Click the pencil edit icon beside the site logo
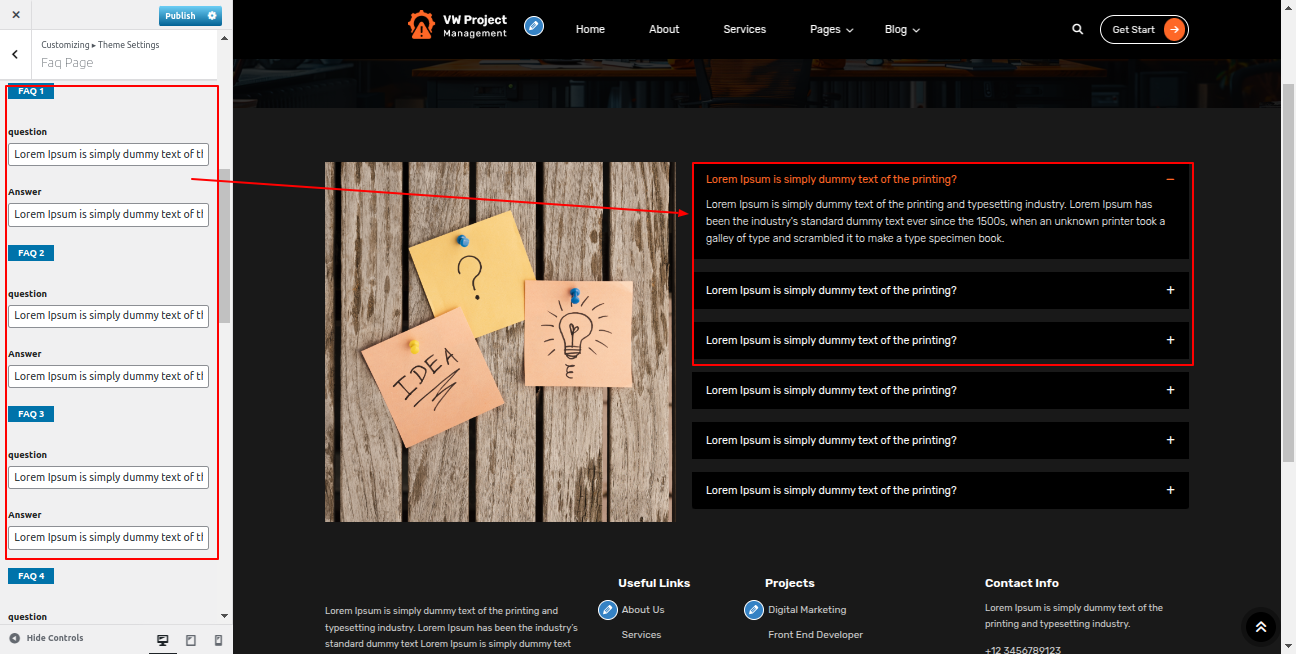The height and width of the screenshot is (654, 1296). click(x=534, y=26)
